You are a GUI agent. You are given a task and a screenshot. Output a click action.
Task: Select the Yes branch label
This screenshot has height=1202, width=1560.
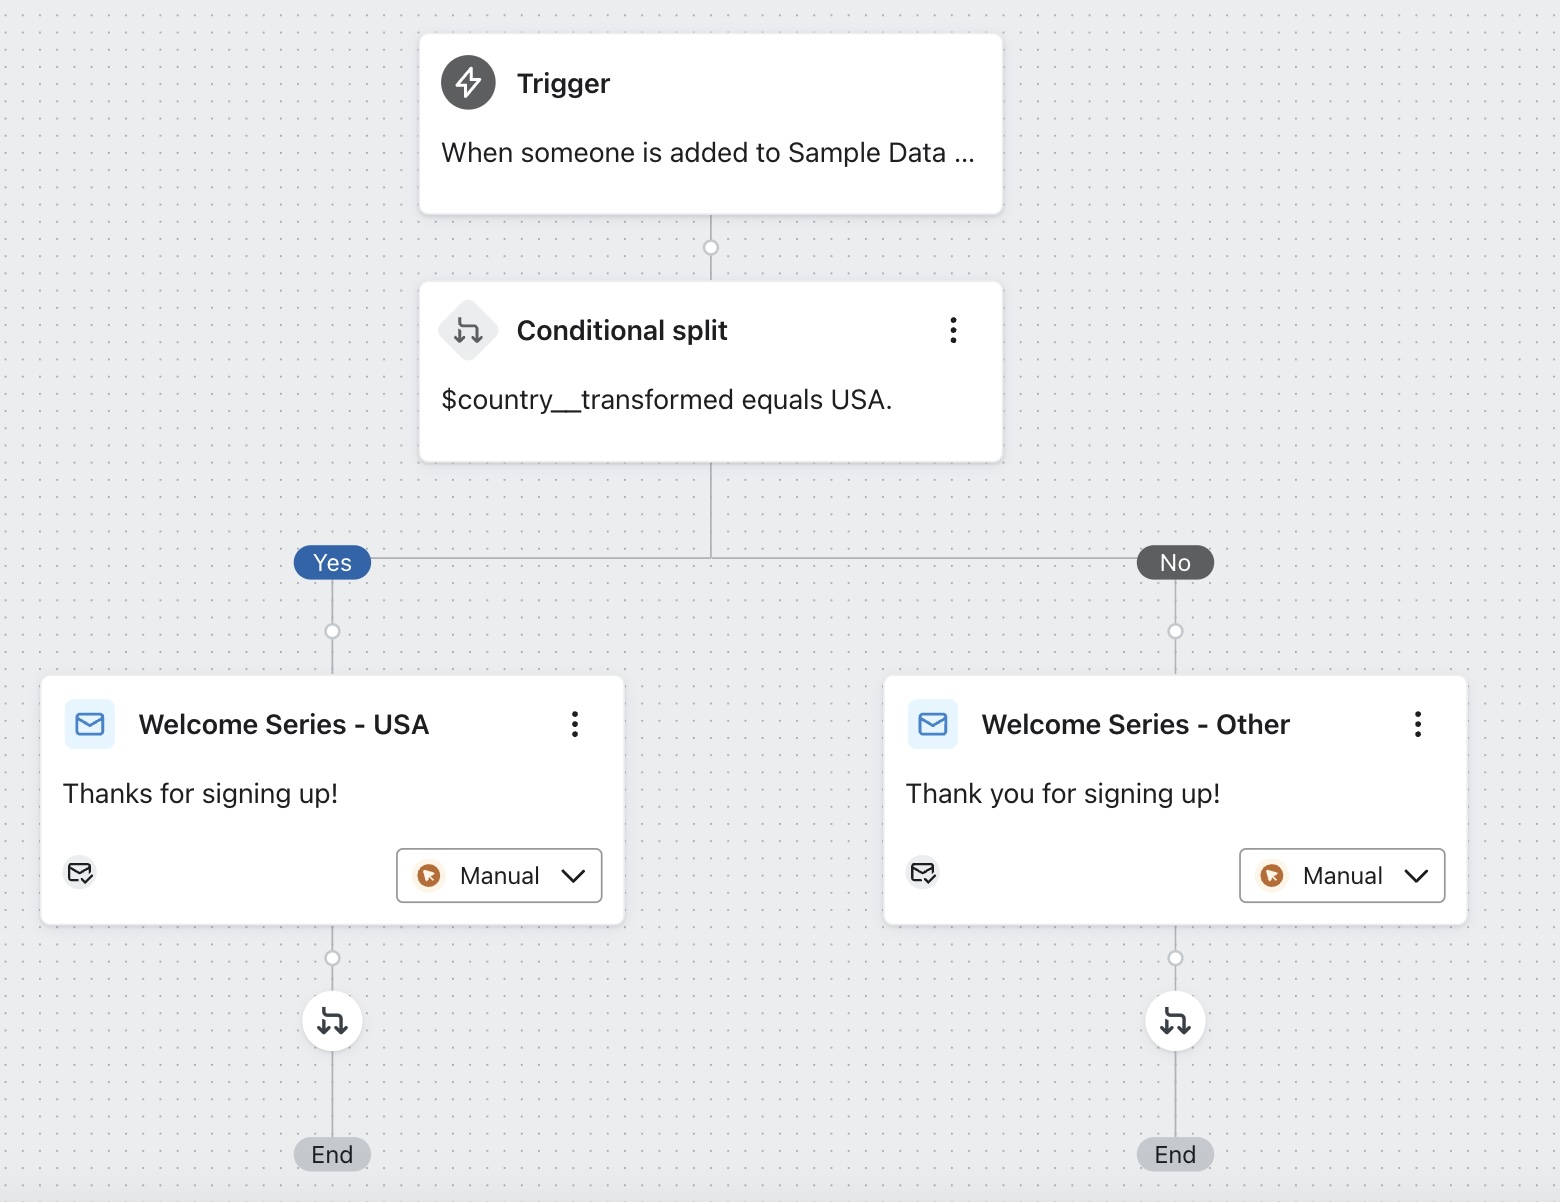332,563
